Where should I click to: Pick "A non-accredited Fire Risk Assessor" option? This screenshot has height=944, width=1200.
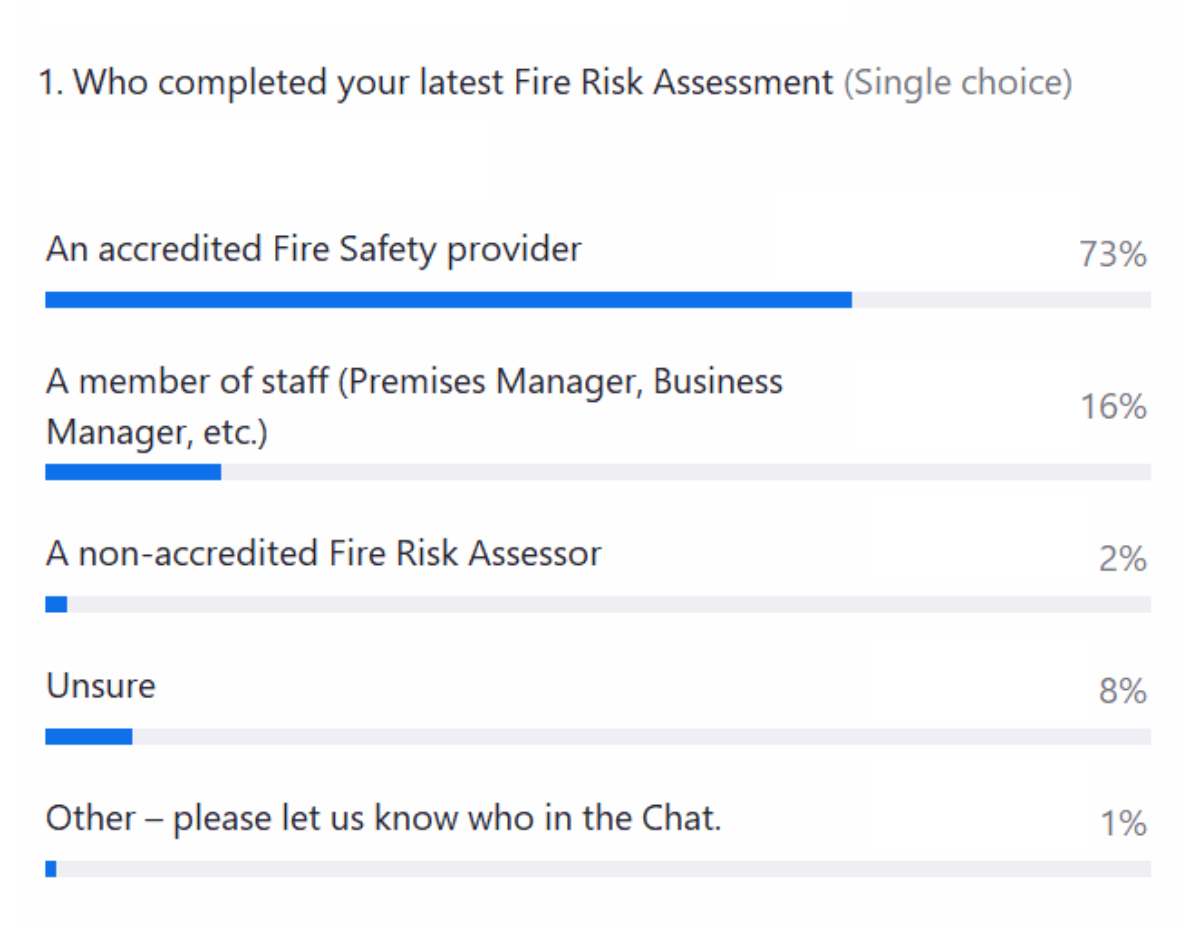[x=323, y=553]
